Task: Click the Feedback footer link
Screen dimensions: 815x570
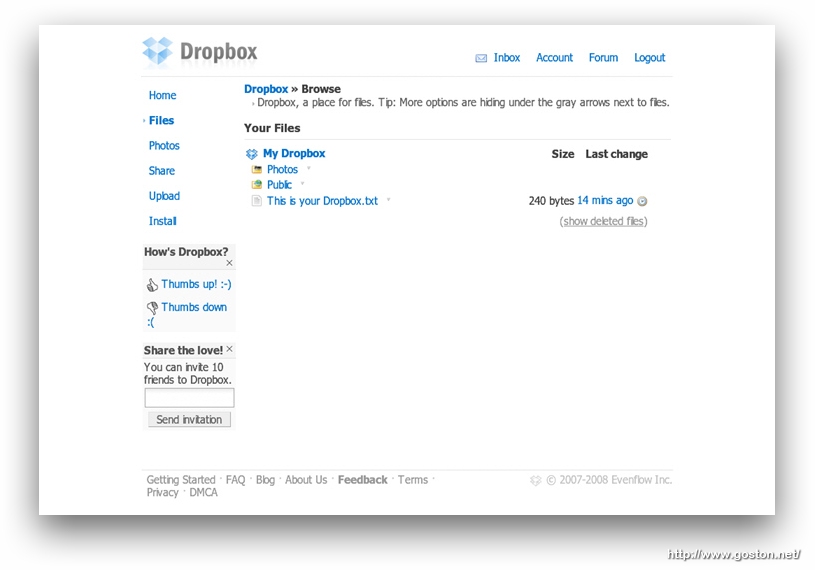Action: coord(363,480)
